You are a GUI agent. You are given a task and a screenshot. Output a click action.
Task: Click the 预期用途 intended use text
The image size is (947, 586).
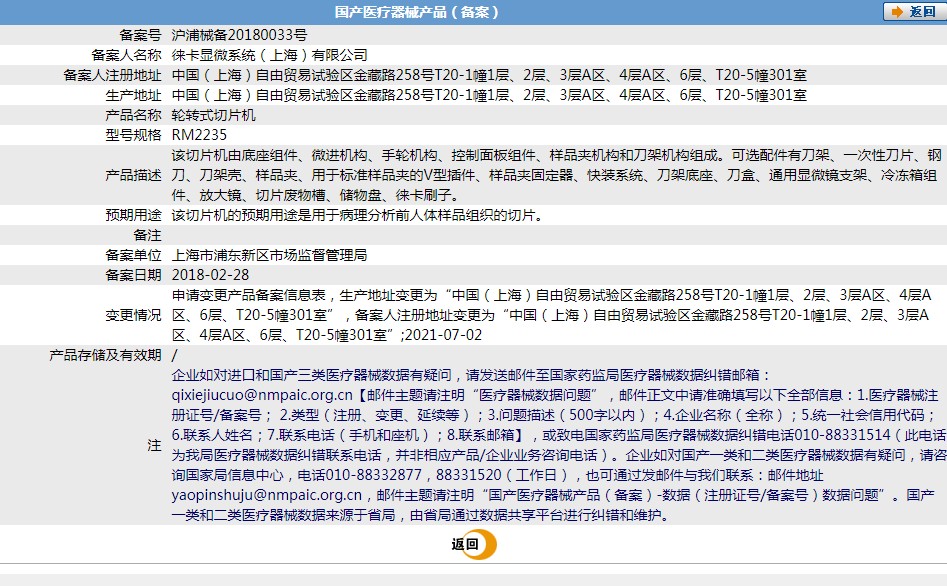(358, 215)
